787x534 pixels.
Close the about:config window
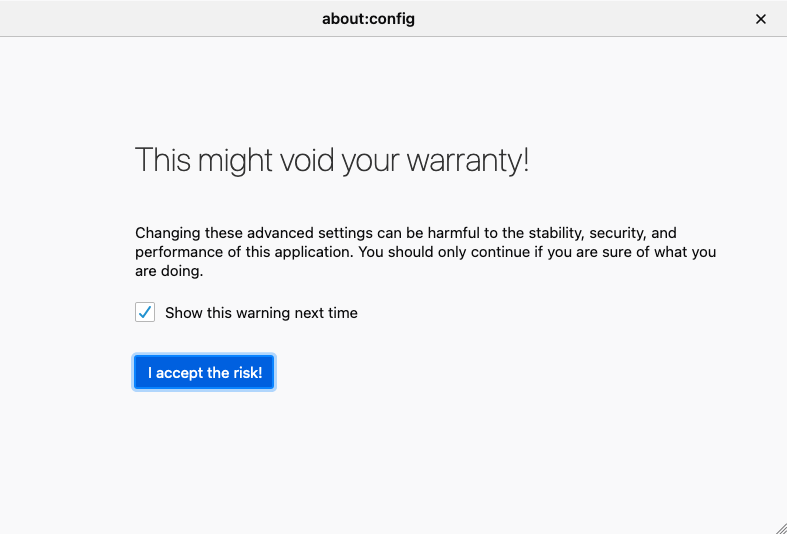pos(761,19)
